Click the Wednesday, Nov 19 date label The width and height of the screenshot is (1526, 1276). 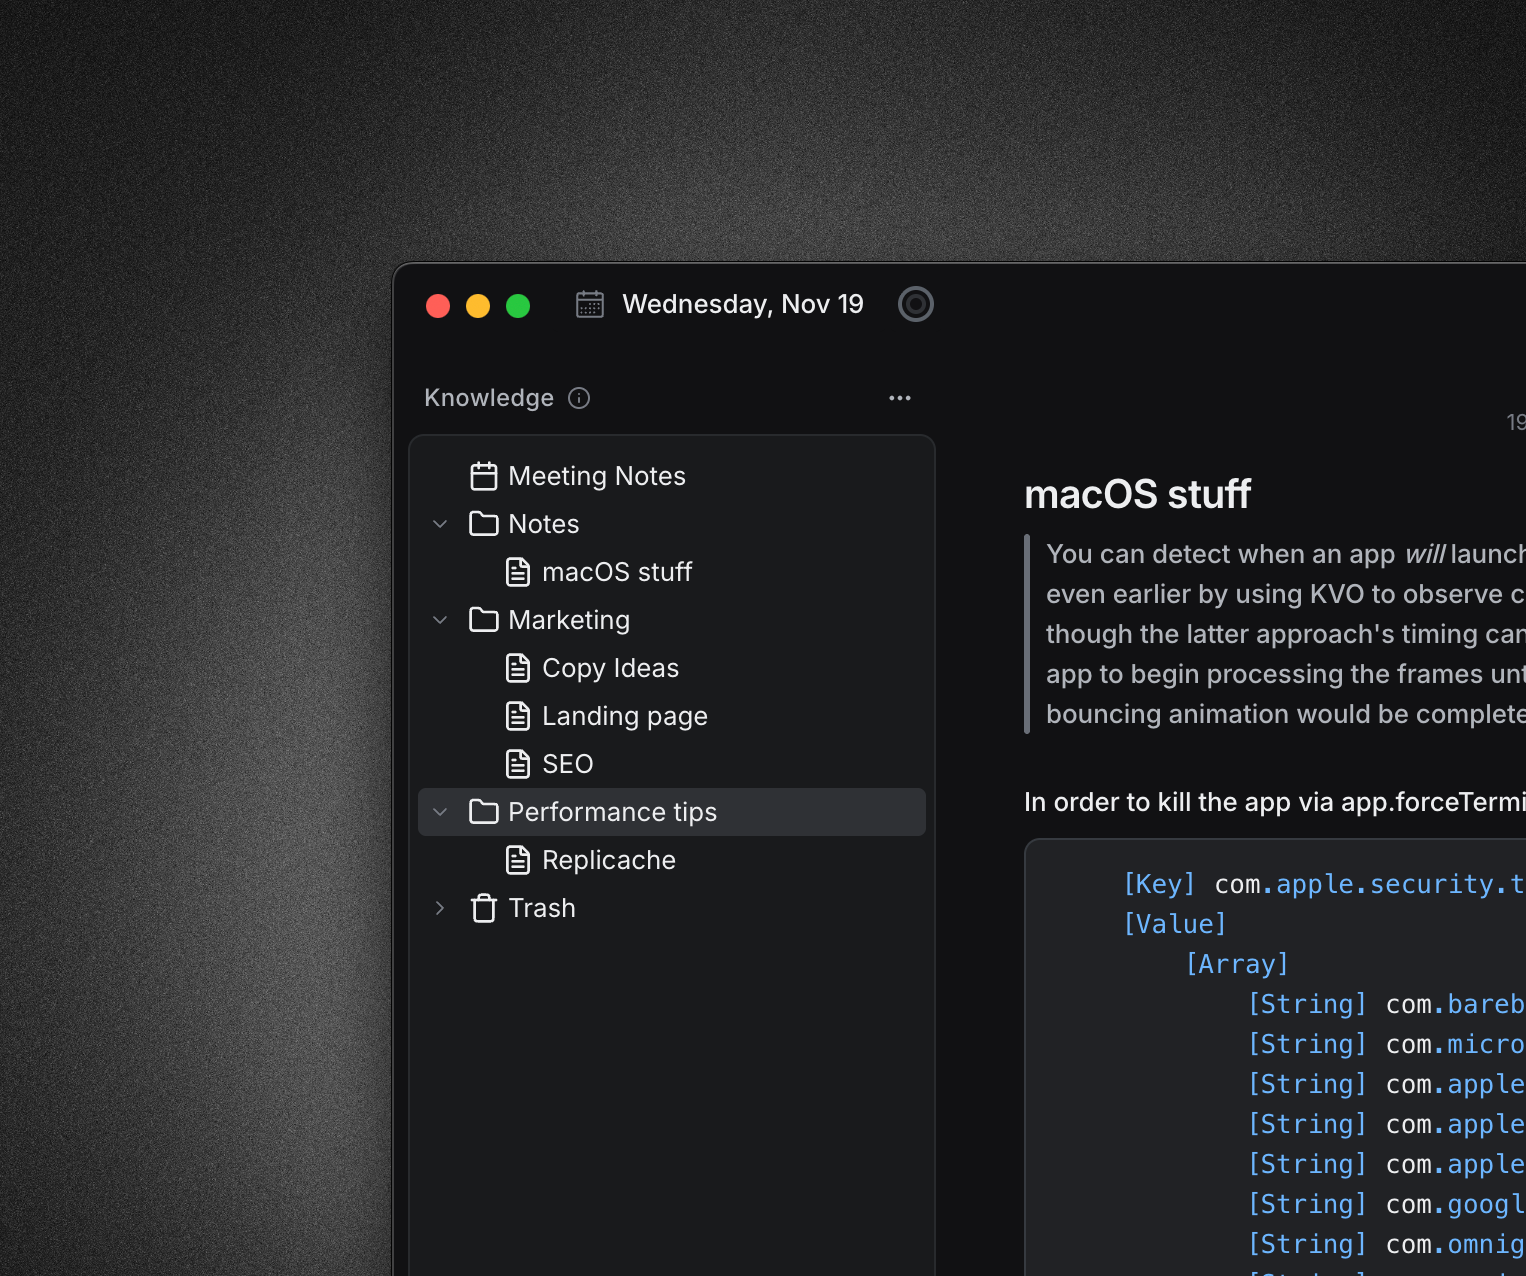point(742,304)
